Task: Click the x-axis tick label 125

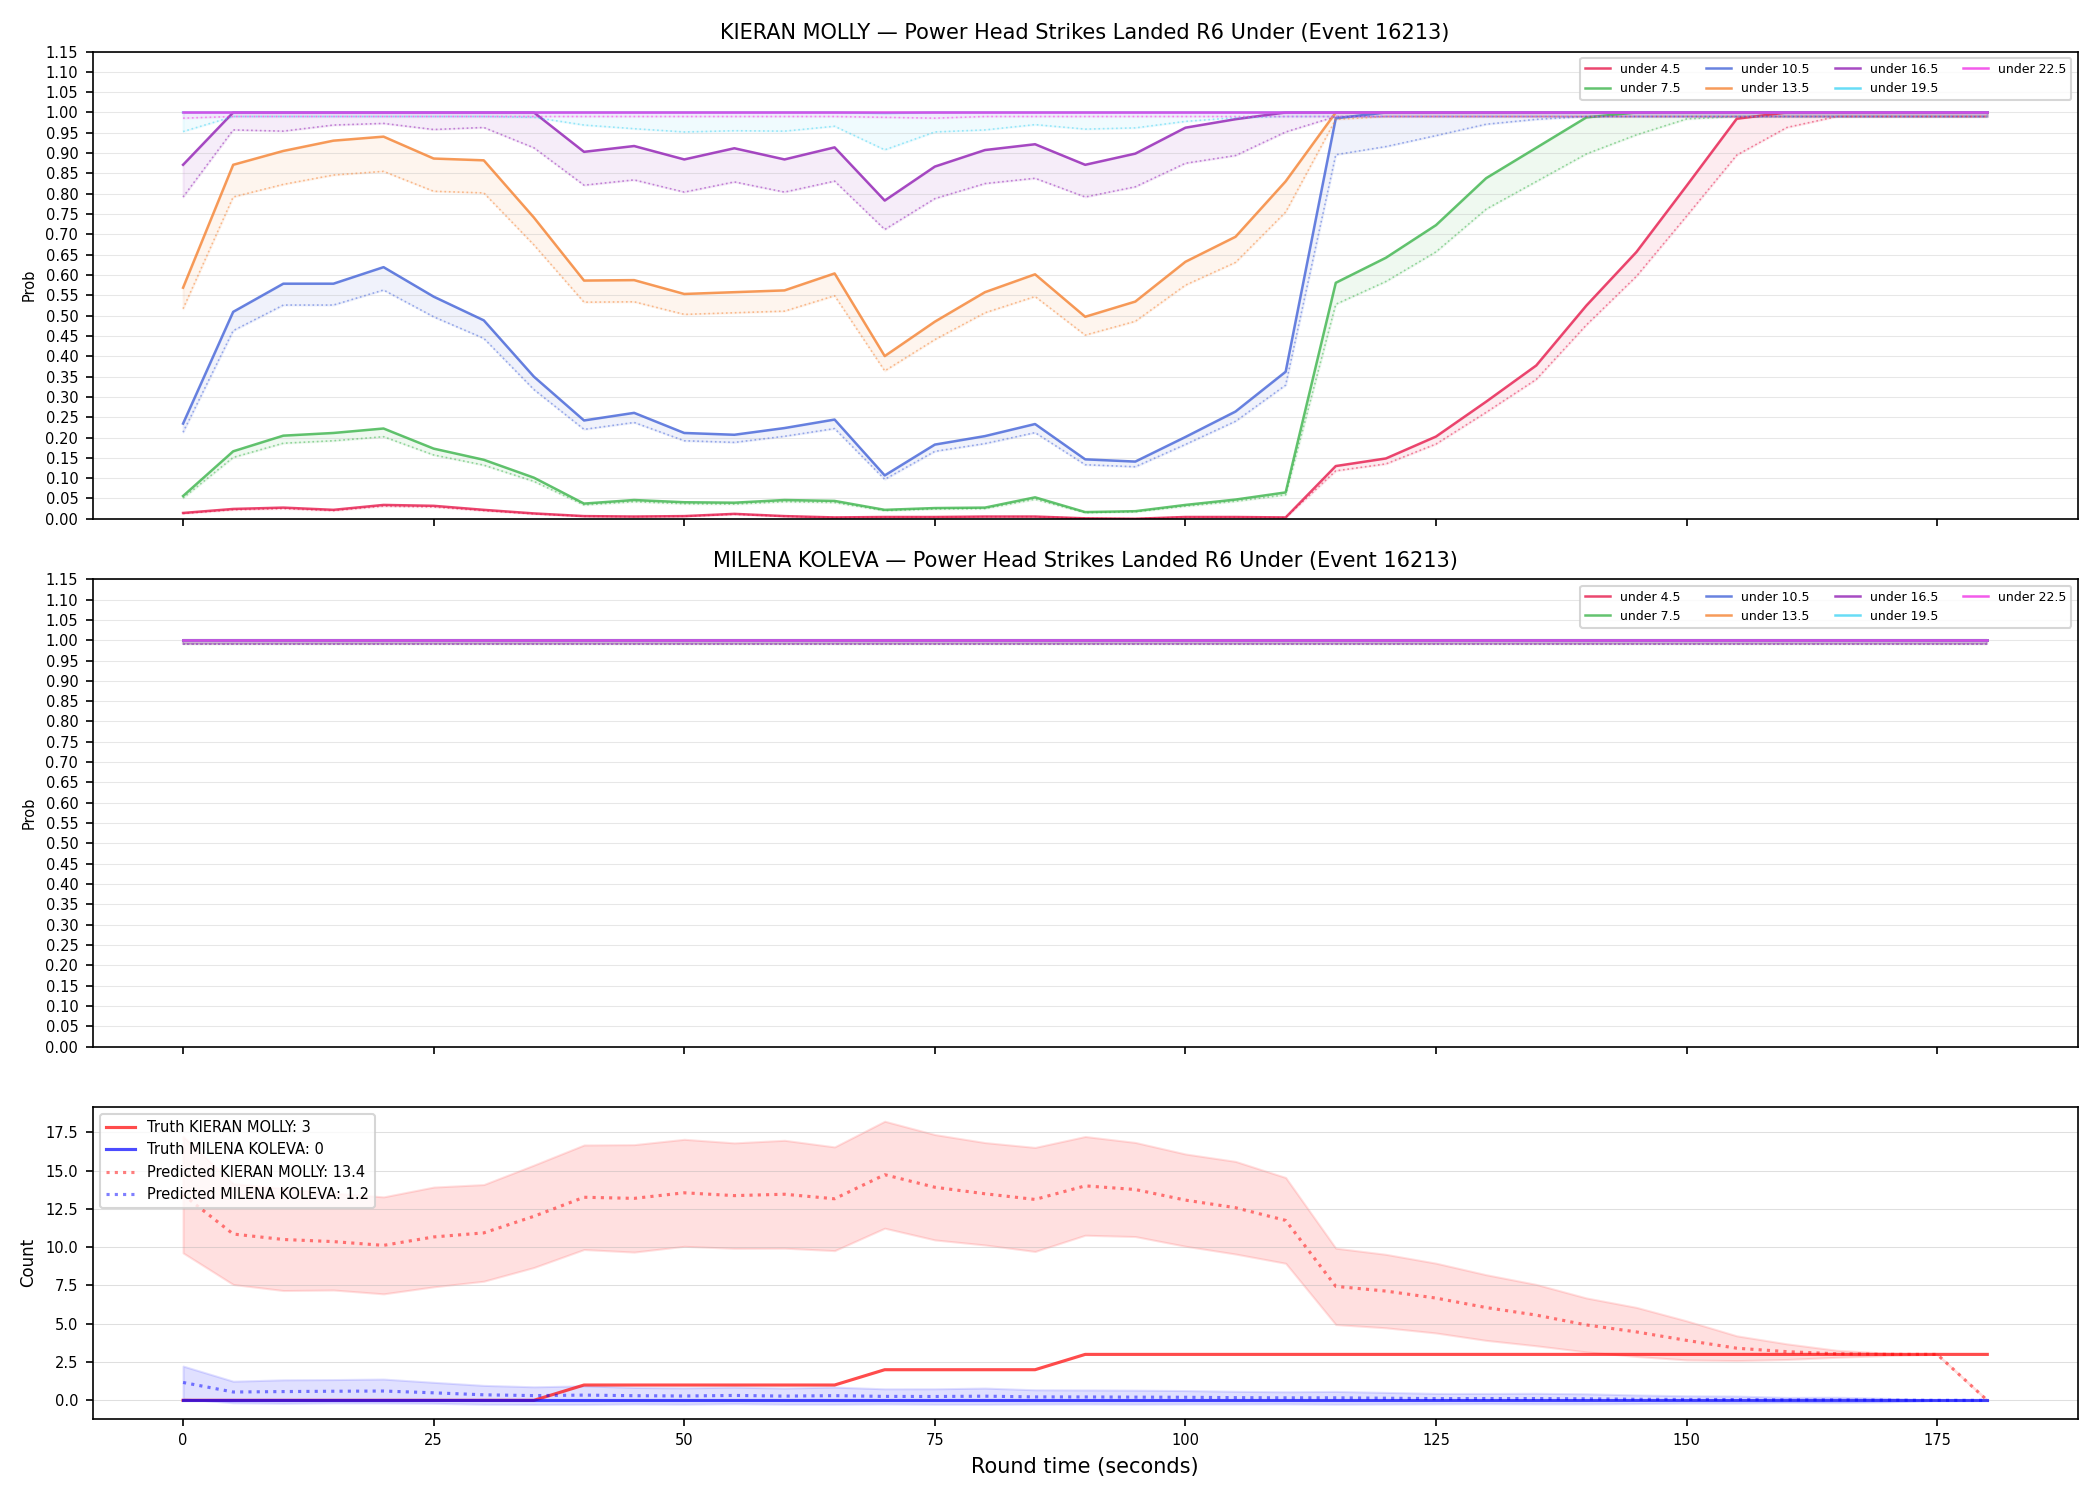Action: [x=1435, y=1440]
